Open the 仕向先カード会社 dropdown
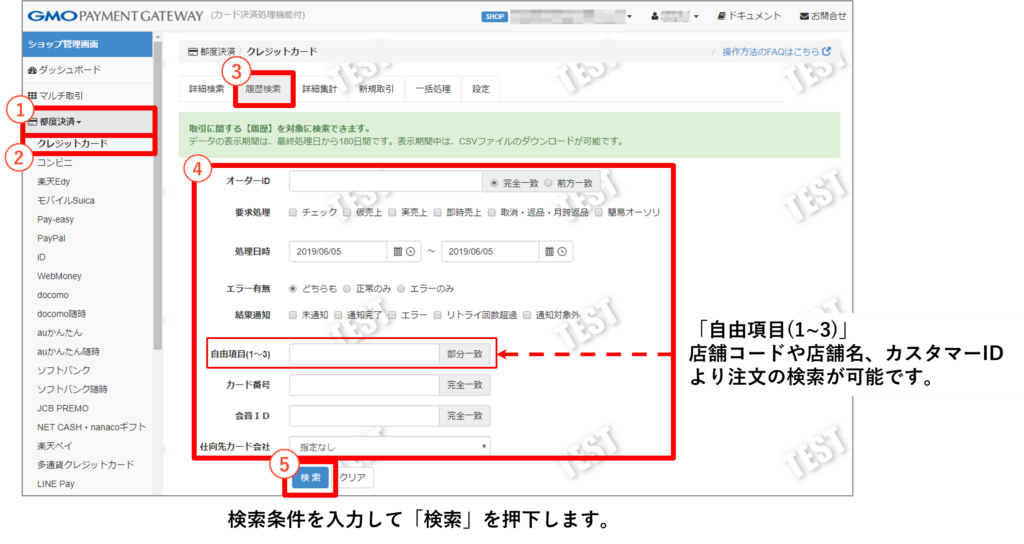1024x544 pixels. 389,446
